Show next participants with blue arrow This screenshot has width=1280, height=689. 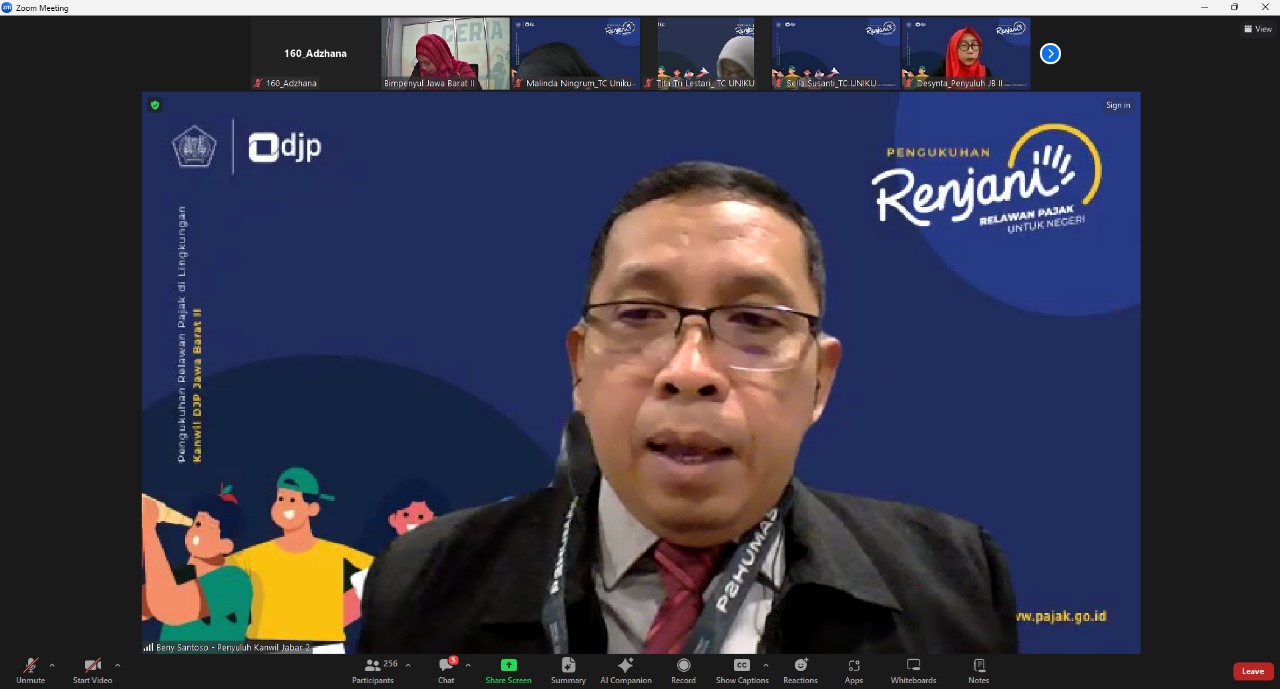click(x=1050, y=53)
